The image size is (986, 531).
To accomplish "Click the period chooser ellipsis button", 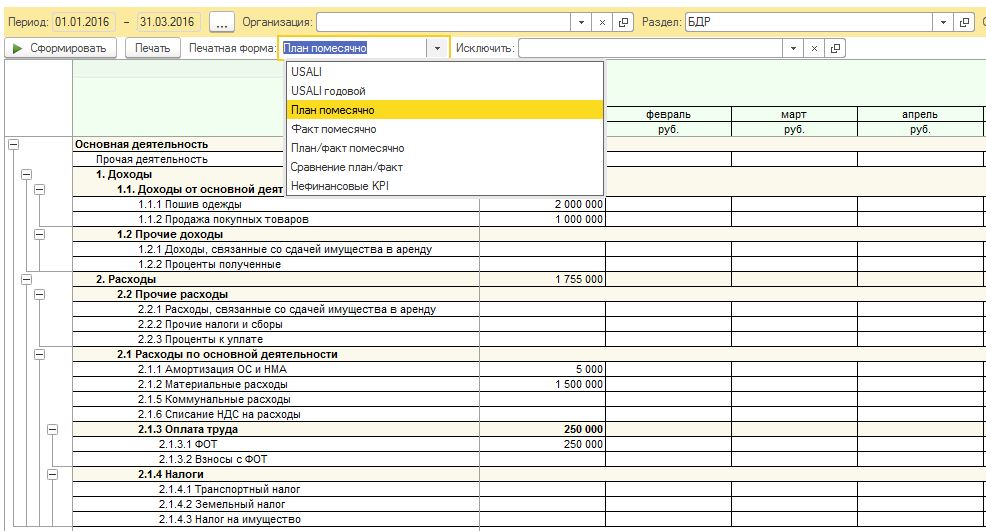I will [221, 22].
